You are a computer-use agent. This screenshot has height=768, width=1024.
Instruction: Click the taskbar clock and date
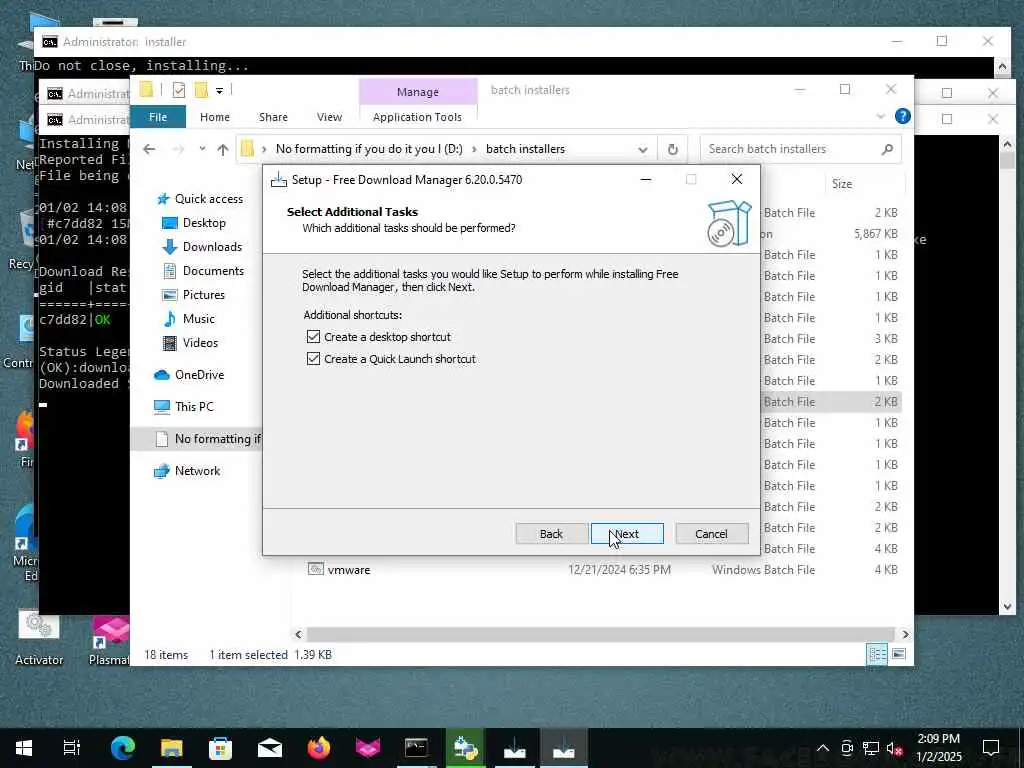click(939, 748)
